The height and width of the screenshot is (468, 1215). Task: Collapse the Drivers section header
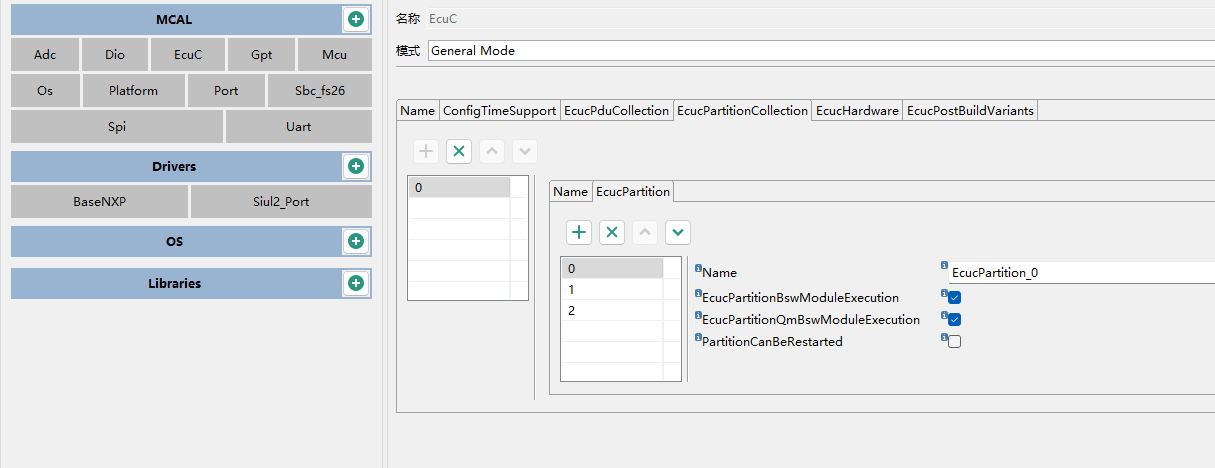(x=175, y=166)
